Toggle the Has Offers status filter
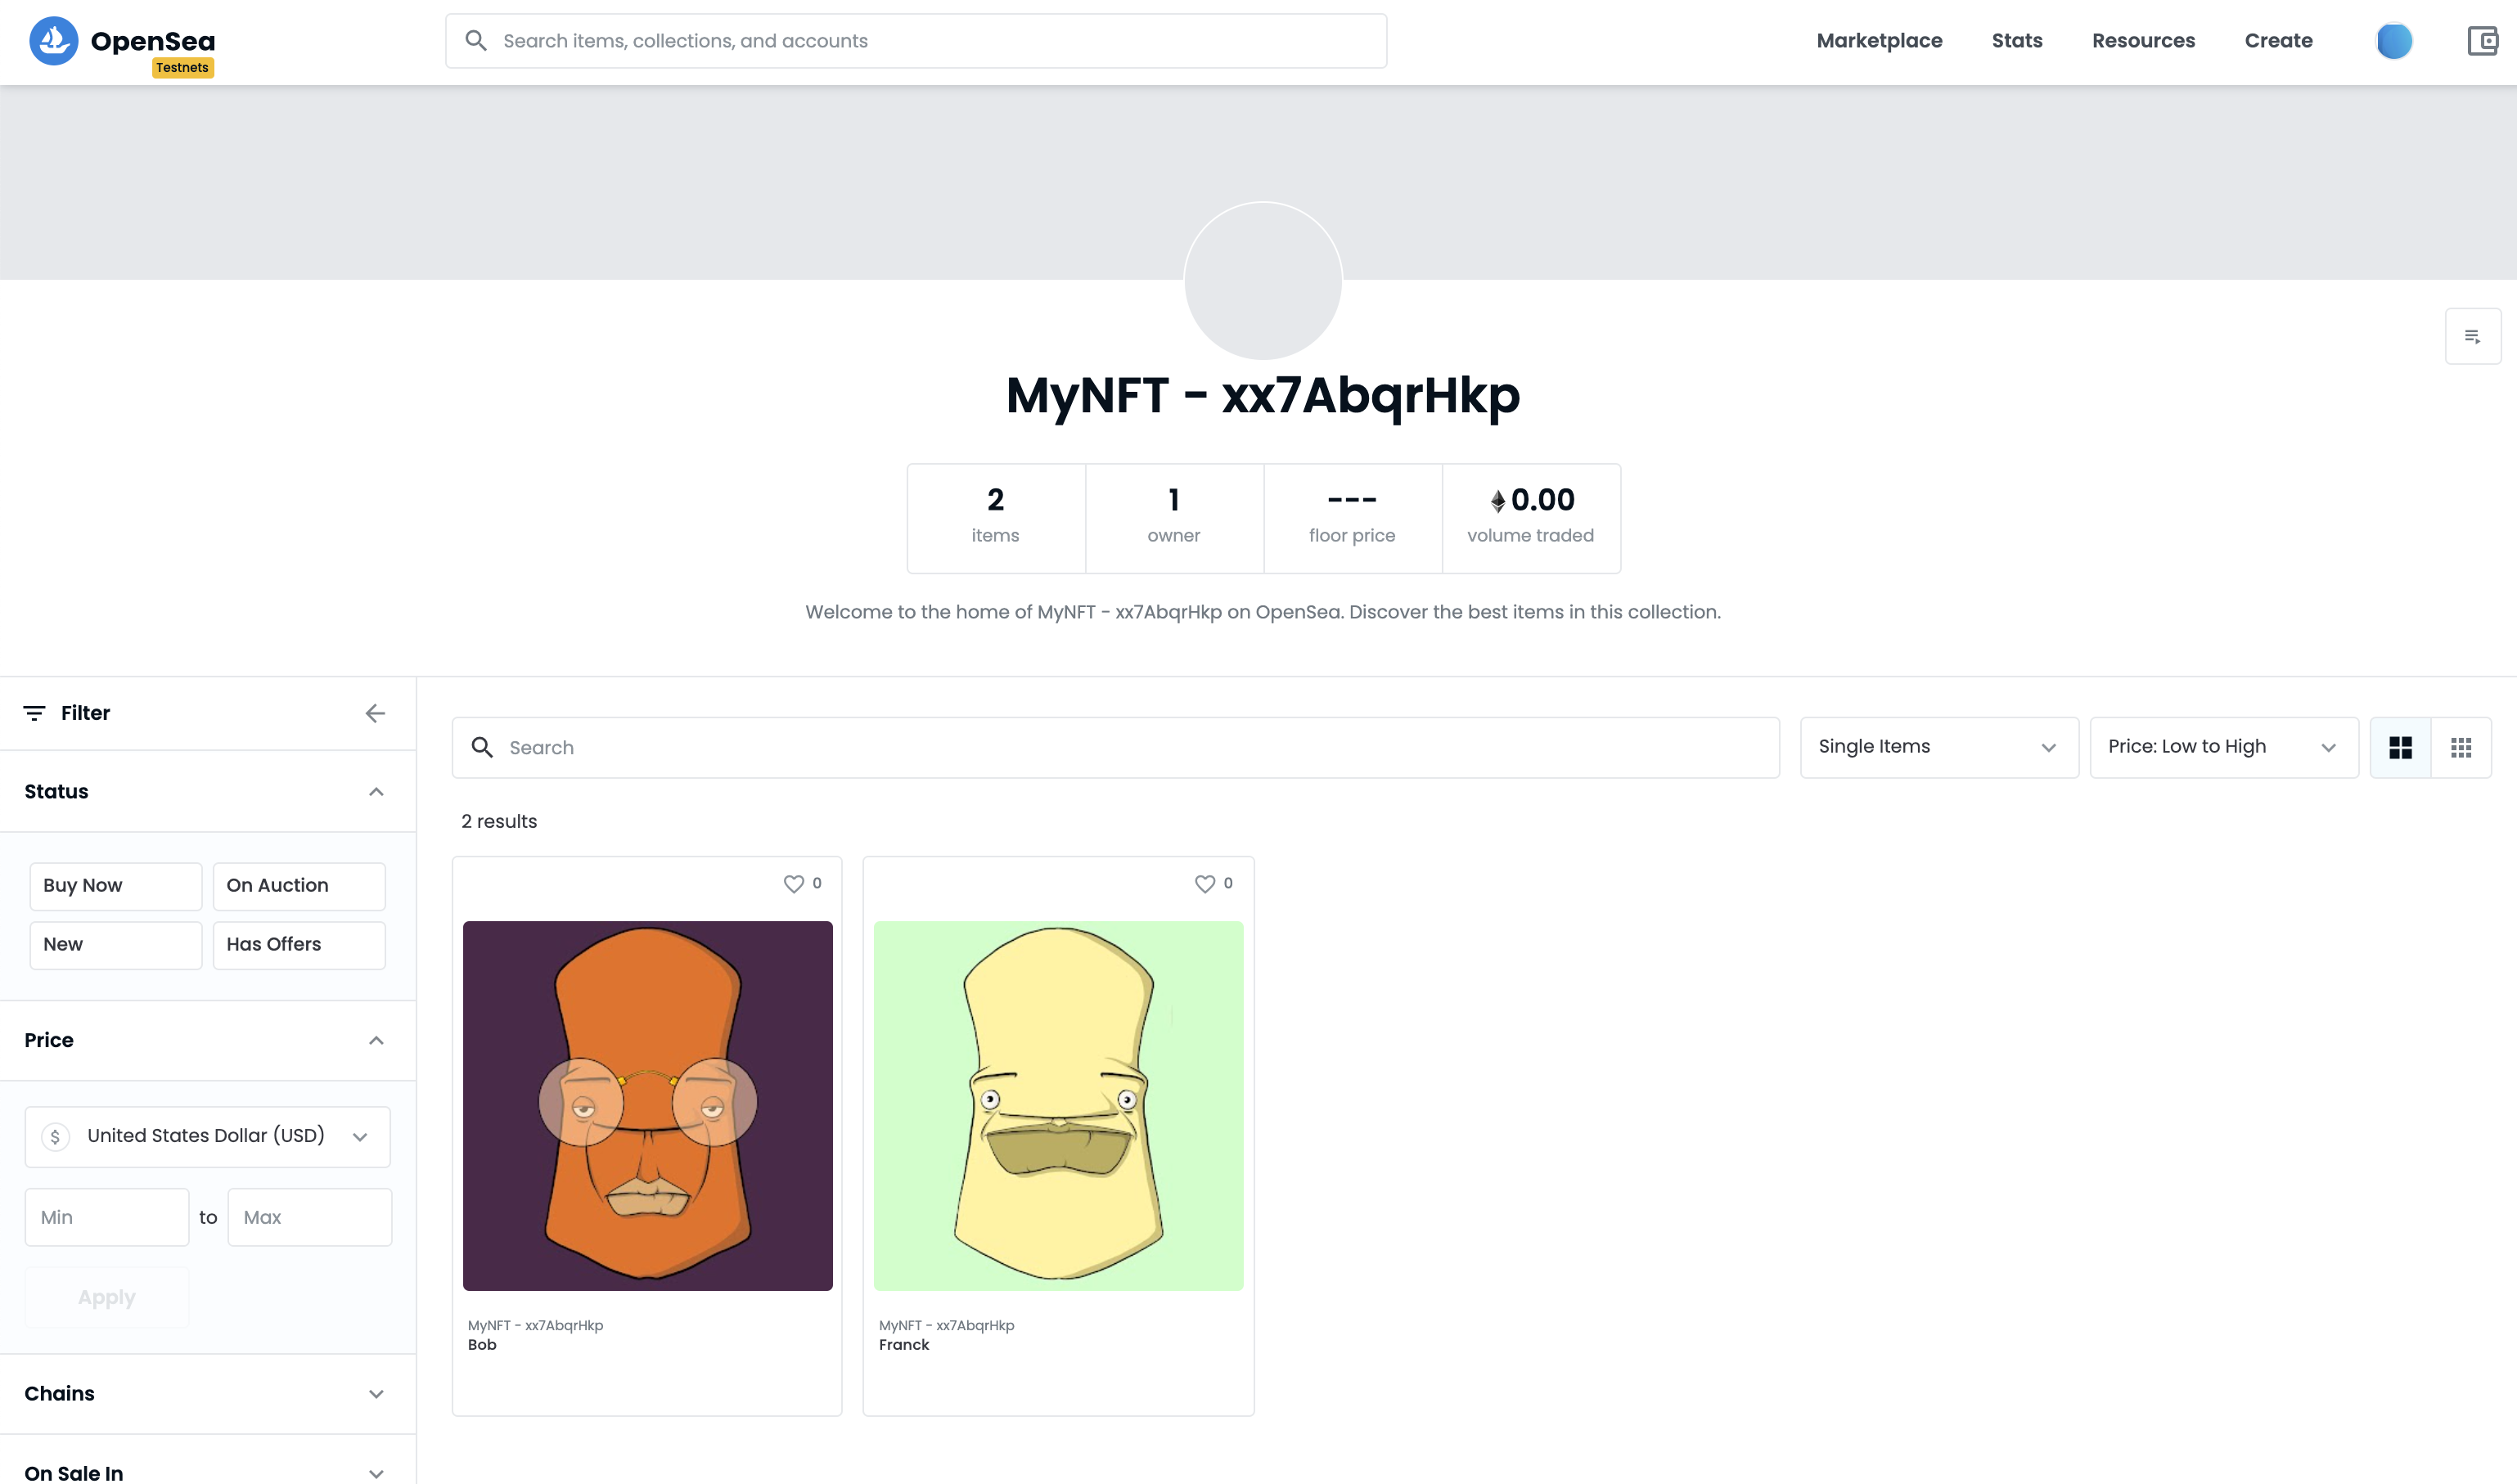 click(298, 945)
